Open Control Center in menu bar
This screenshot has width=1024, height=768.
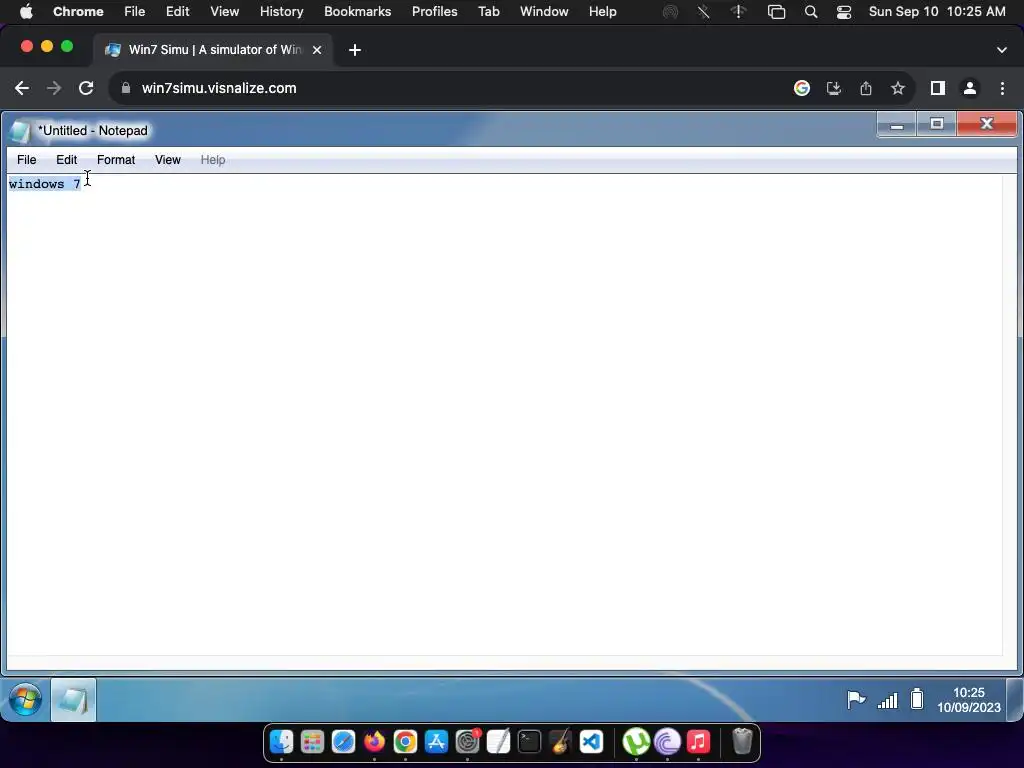click(x=844, y=12)
